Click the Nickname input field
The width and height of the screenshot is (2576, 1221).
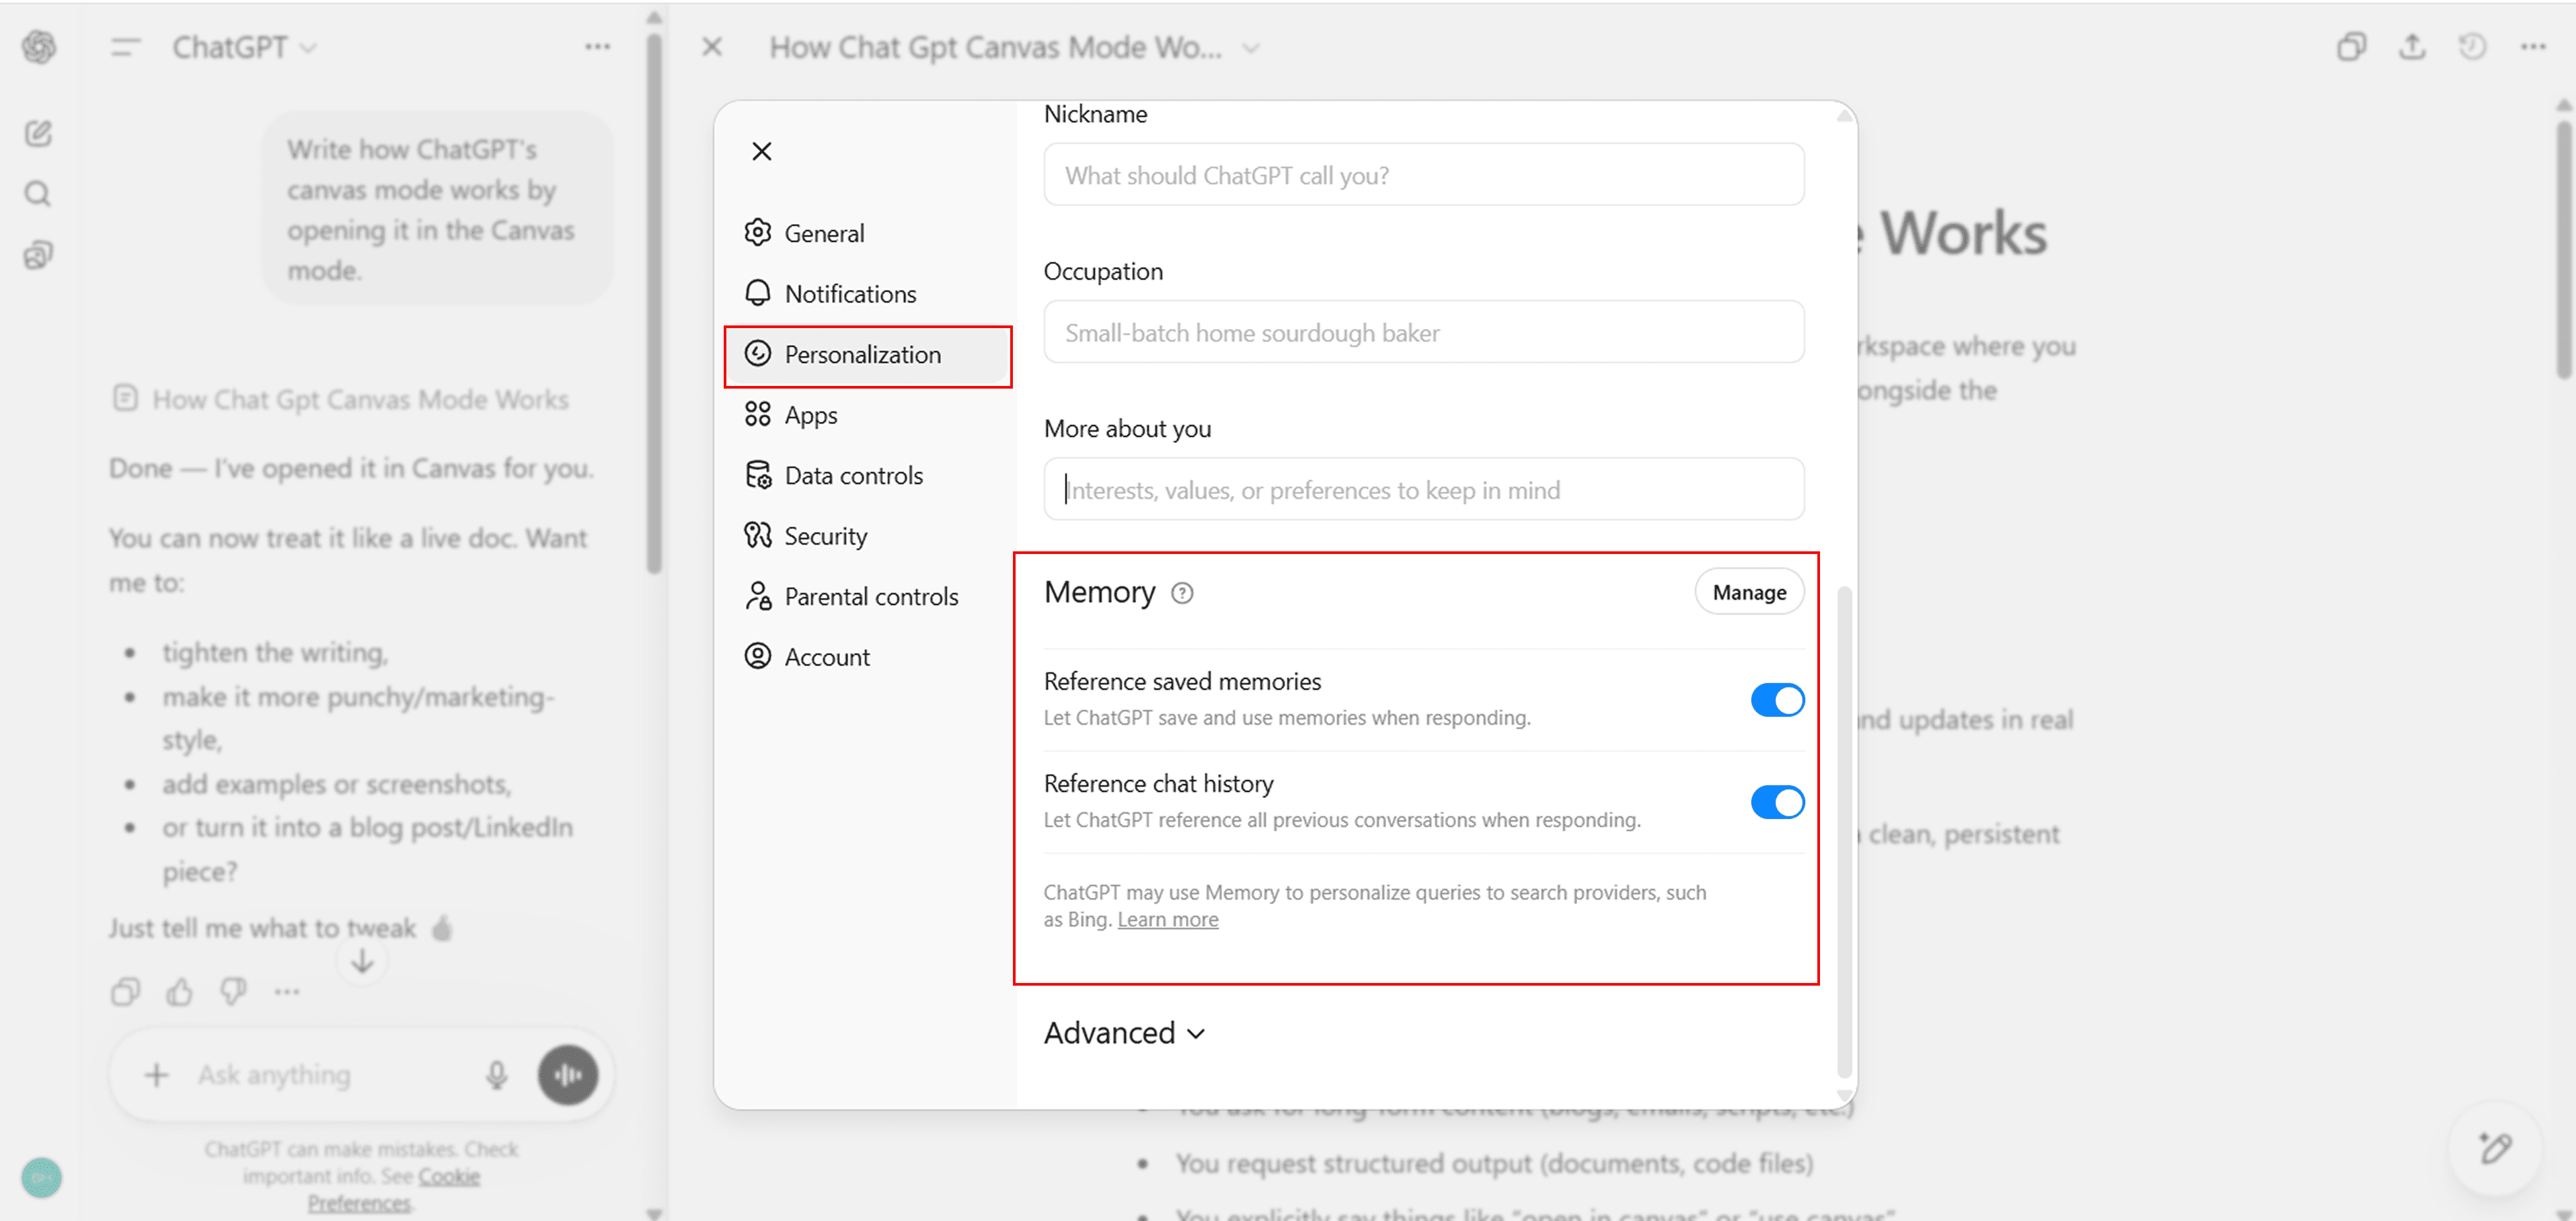tap(1423, 175)
